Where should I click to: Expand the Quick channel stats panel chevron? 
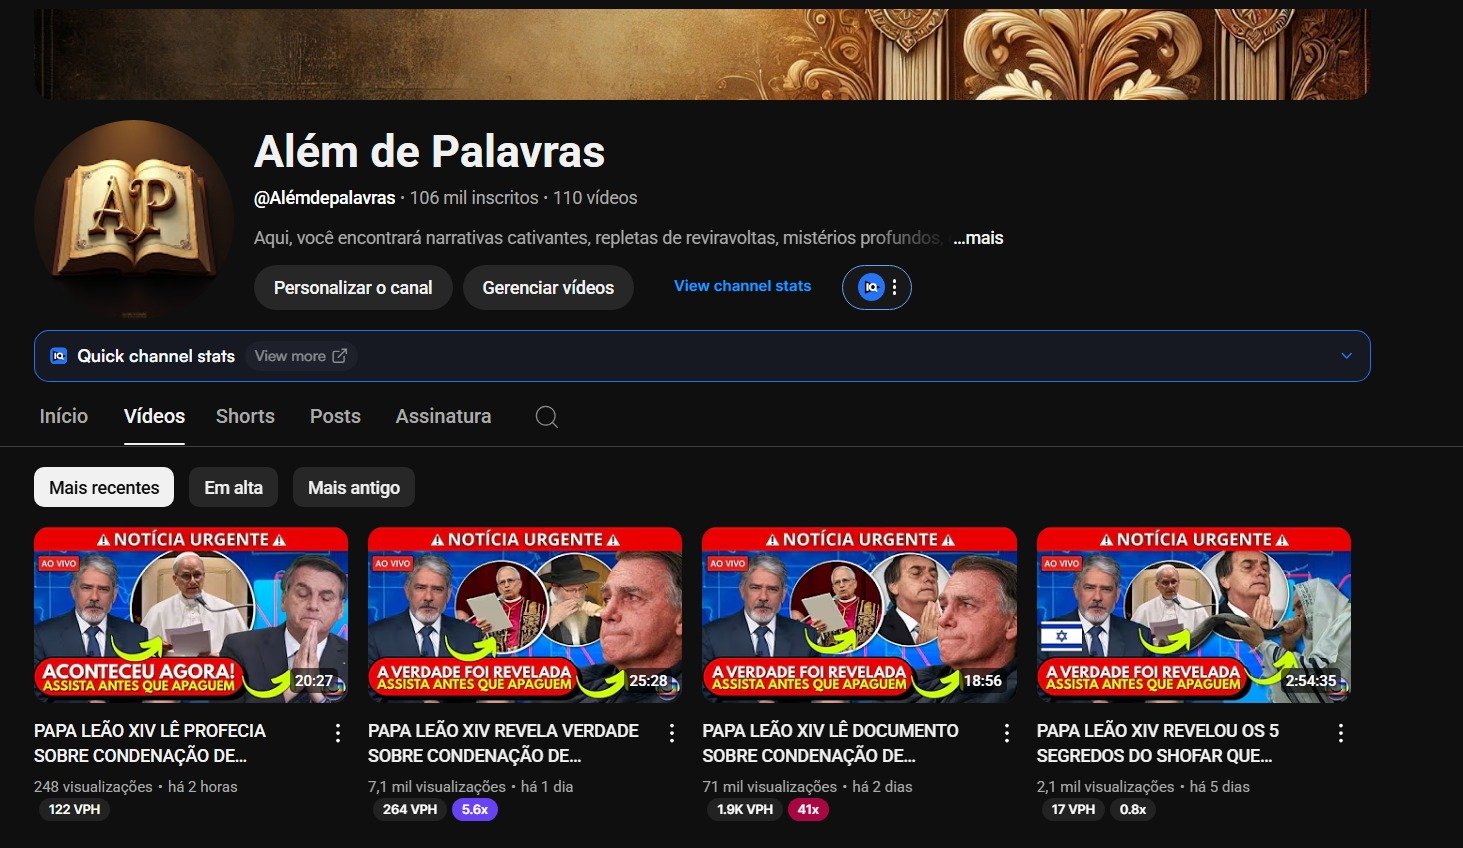click(1346, 356)
